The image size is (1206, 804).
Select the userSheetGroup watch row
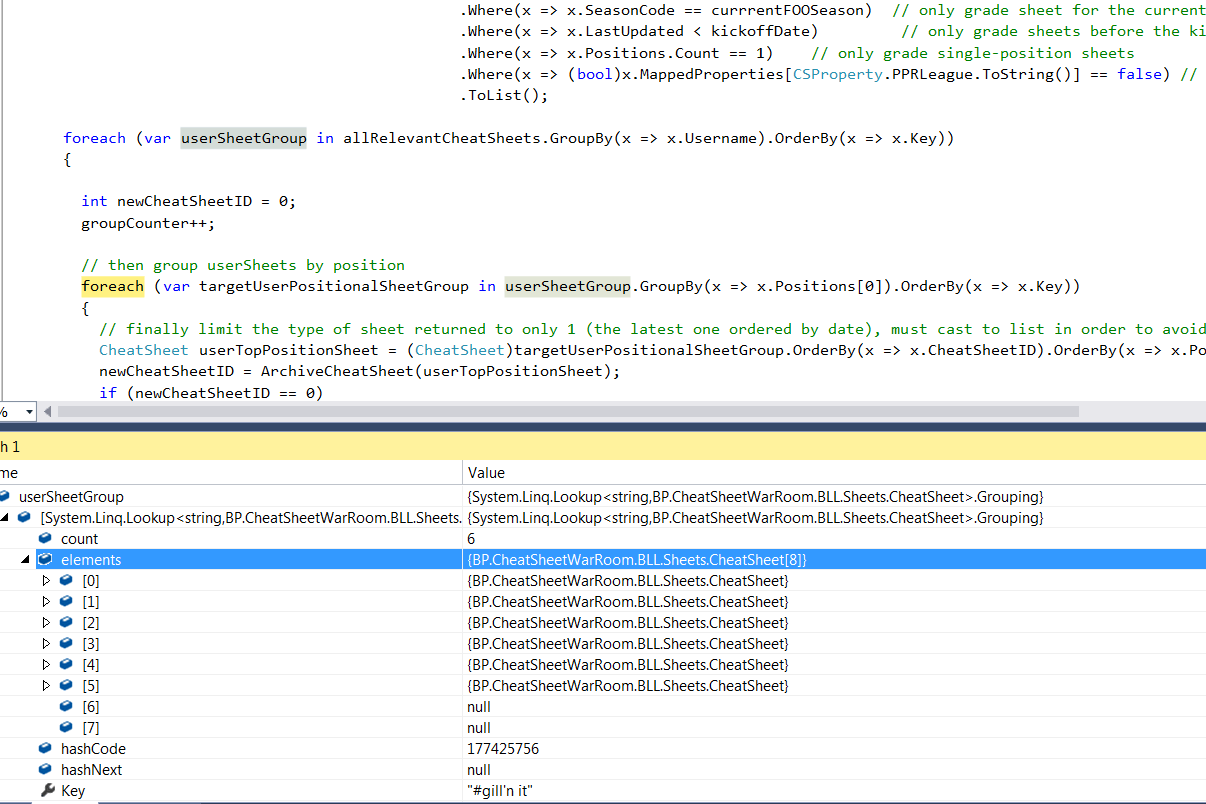point(71,497)
